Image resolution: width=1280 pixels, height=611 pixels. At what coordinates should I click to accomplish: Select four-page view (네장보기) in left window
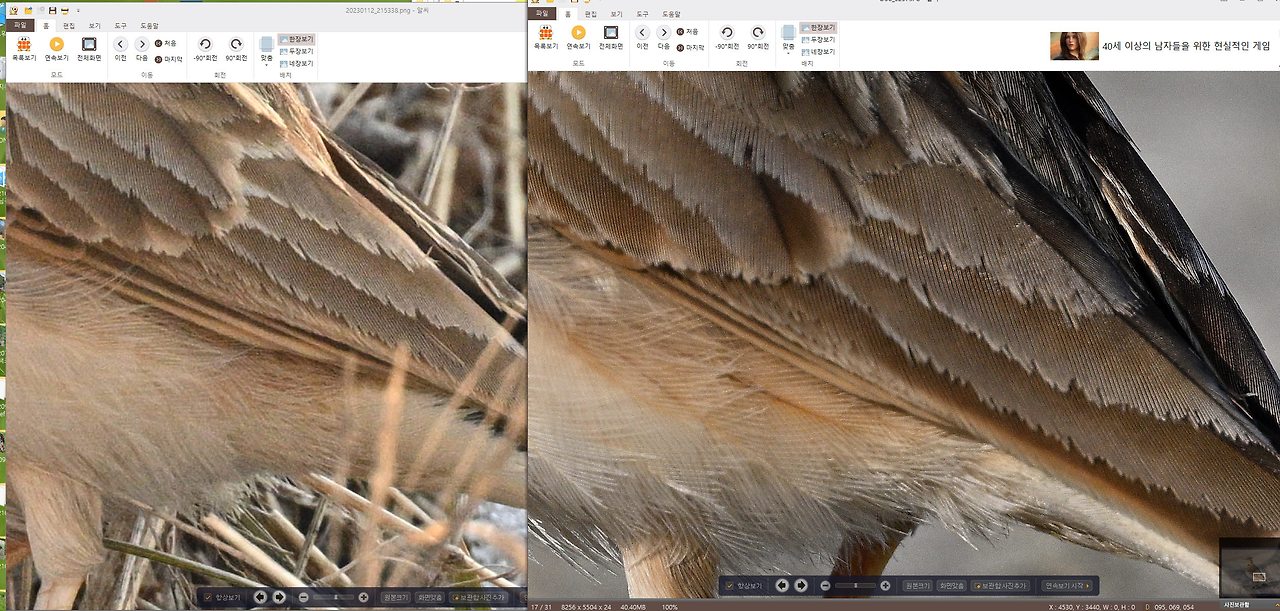(x=296, y=63)
